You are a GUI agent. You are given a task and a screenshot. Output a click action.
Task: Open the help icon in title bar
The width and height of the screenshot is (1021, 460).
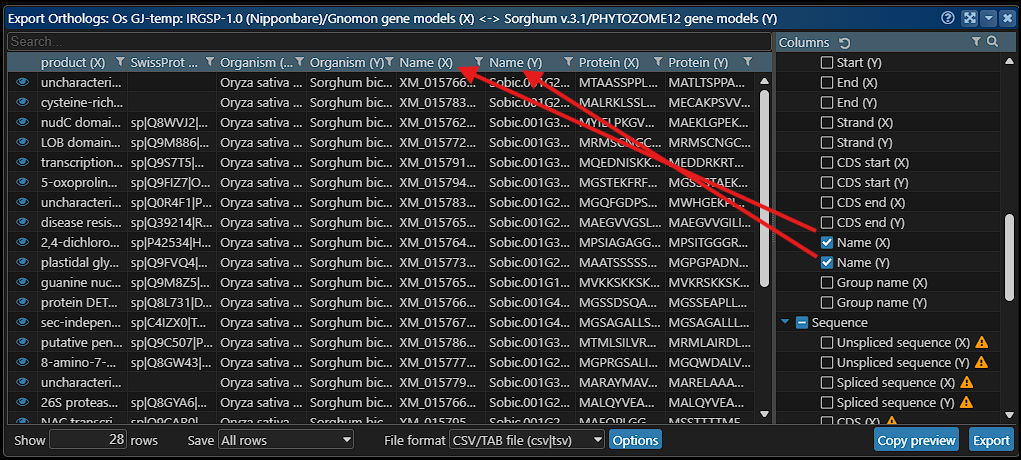pos(948,18)
